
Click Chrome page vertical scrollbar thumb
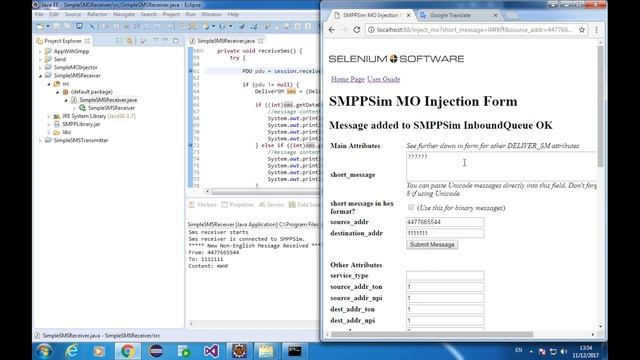click(600, 106)
